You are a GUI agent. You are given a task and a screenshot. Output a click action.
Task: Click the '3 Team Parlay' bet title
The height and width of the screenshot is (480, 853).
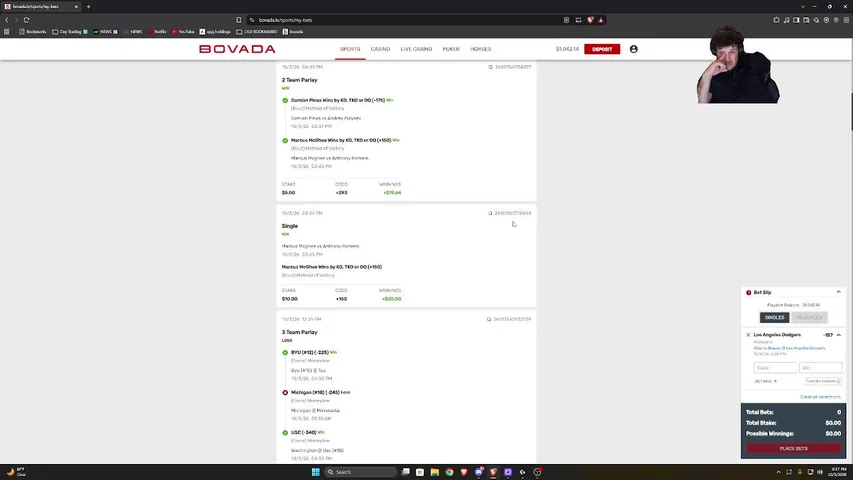point(299,332)
